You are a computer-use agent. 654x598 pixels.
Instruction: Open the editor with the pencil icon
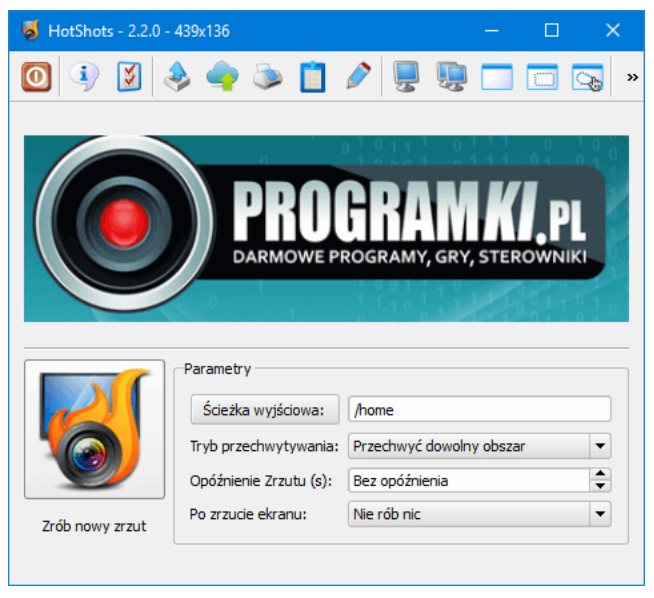point(358,76)
